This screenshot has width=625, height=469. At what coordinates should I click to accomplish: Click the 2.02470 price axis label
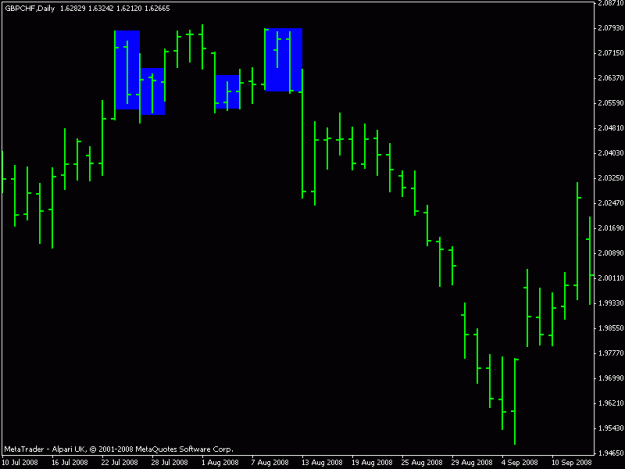[610, 203]
